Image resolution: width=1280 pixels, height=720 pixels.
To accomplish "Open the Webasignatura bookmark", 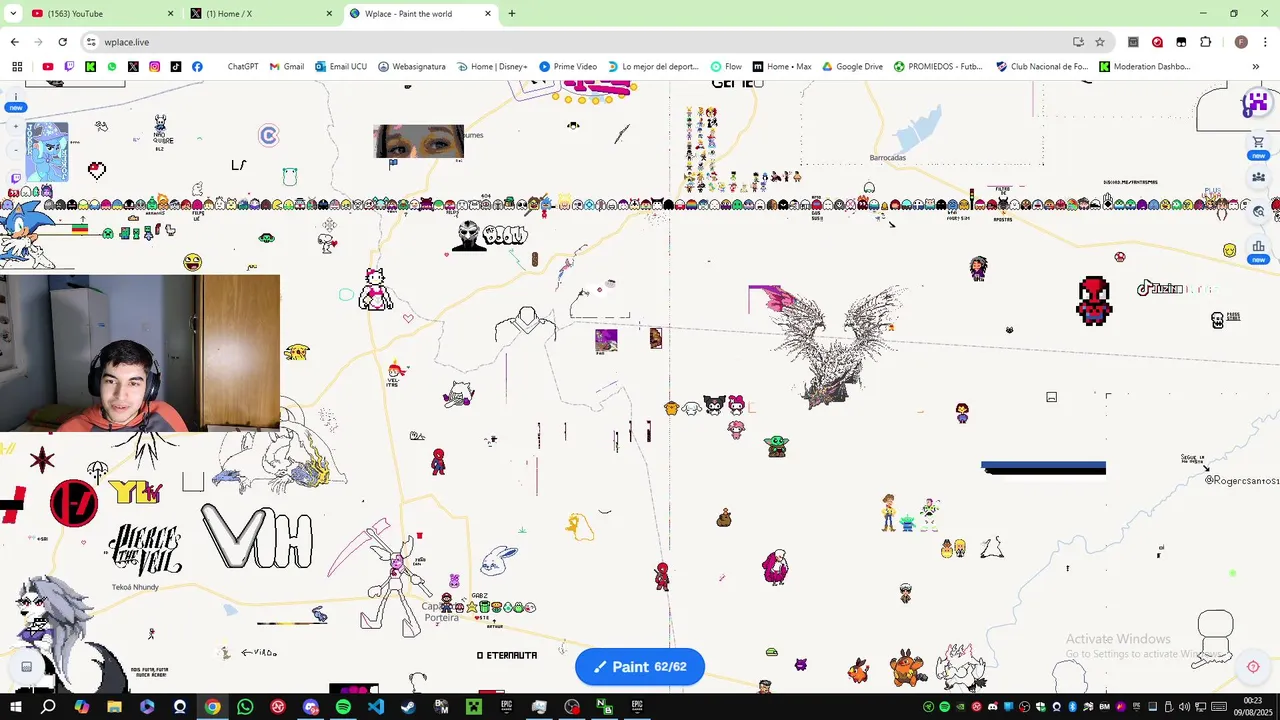I will click(x=412, y=67).
